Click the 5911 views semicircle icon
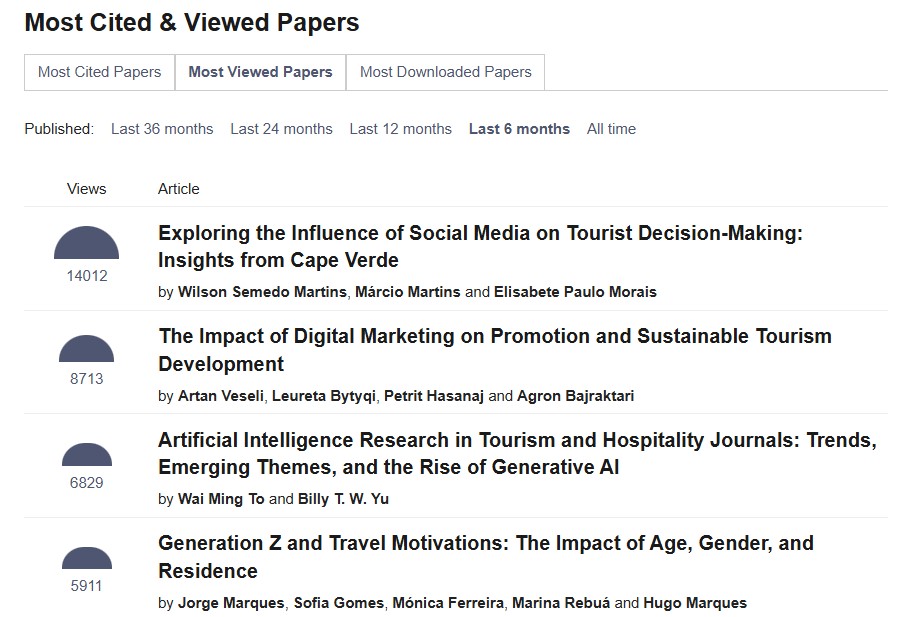 click(86, 558)
